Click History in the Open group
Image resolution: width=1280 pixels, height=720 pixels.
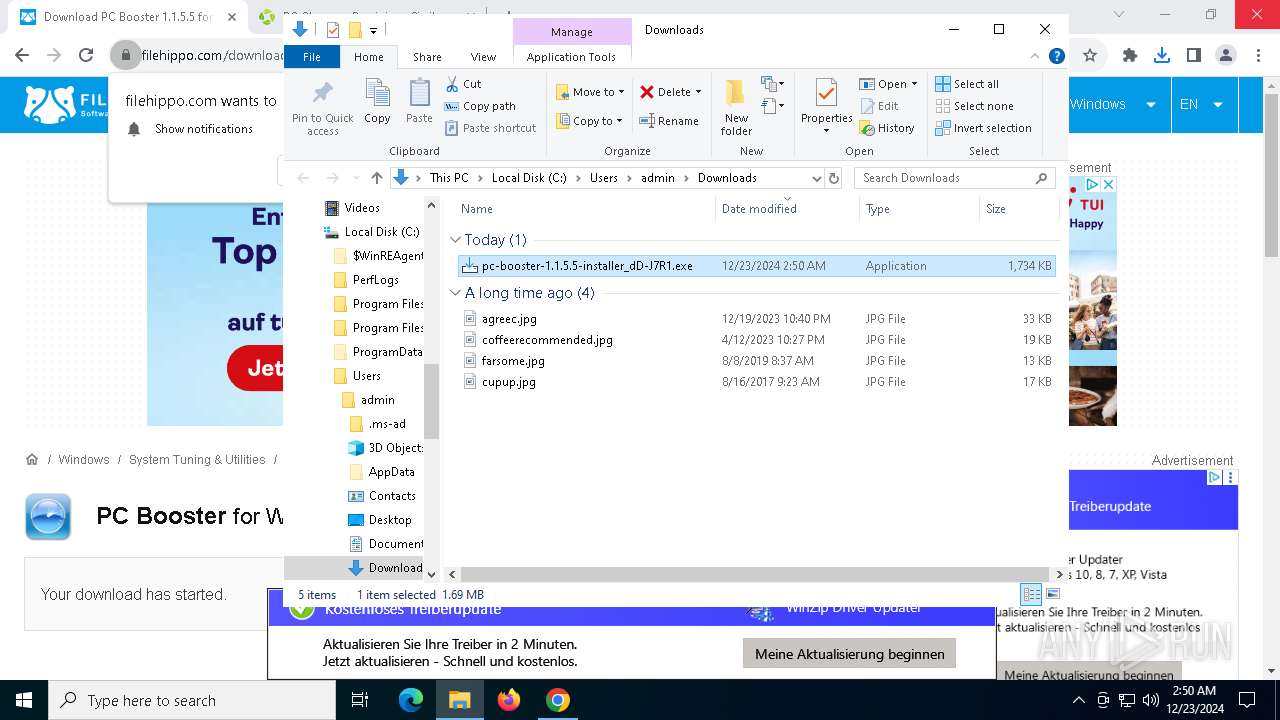(887, 128)
